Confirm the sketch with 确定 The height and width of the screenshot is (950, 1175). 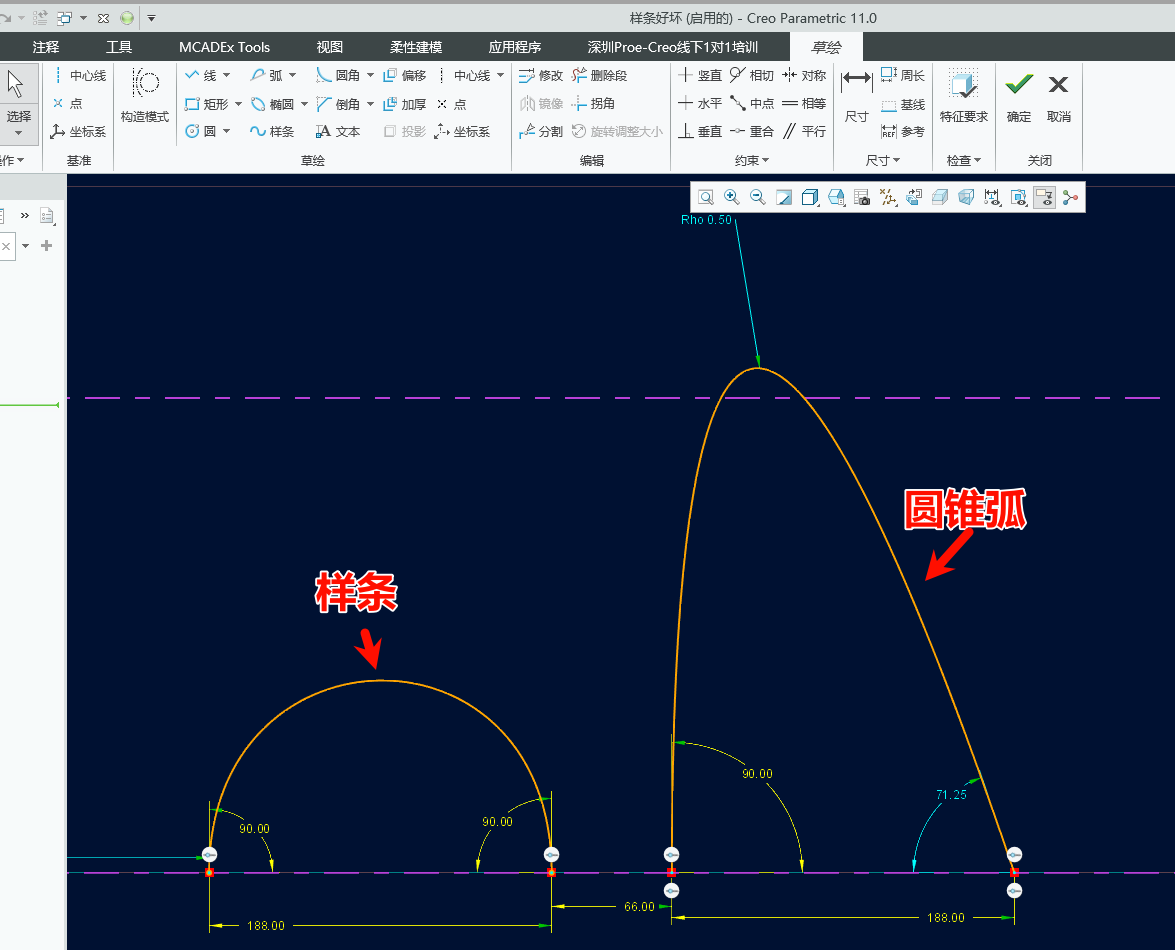(1019, 96)
